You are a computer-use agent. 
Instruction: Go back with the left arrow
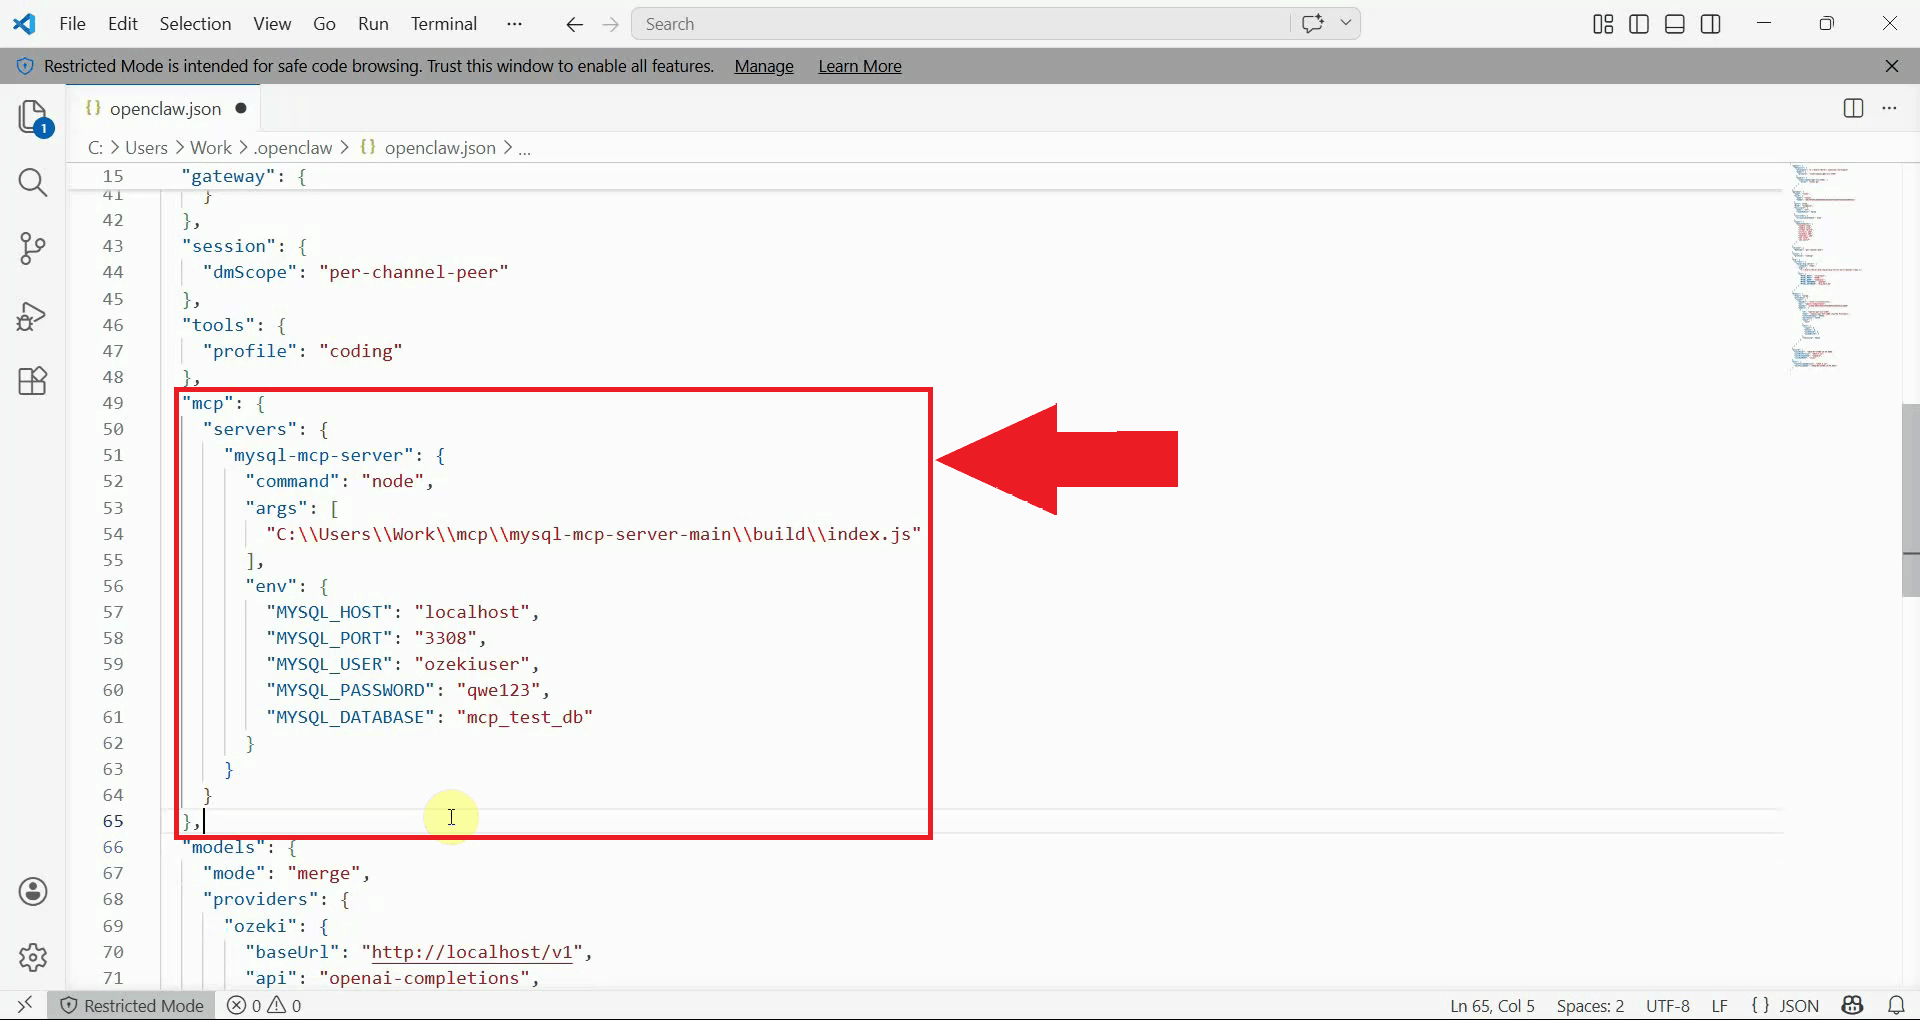(x=574, y=24)
